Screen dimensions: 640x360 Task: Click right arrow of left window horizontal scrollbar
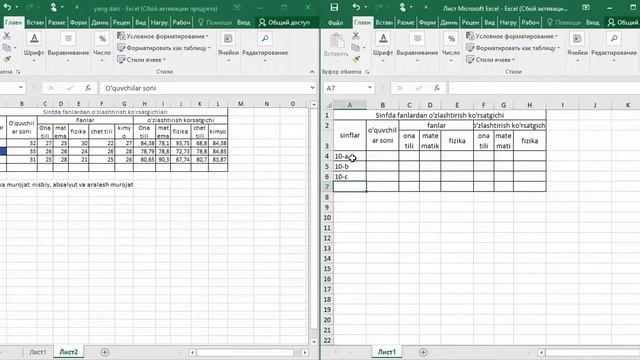pos(305,352)
